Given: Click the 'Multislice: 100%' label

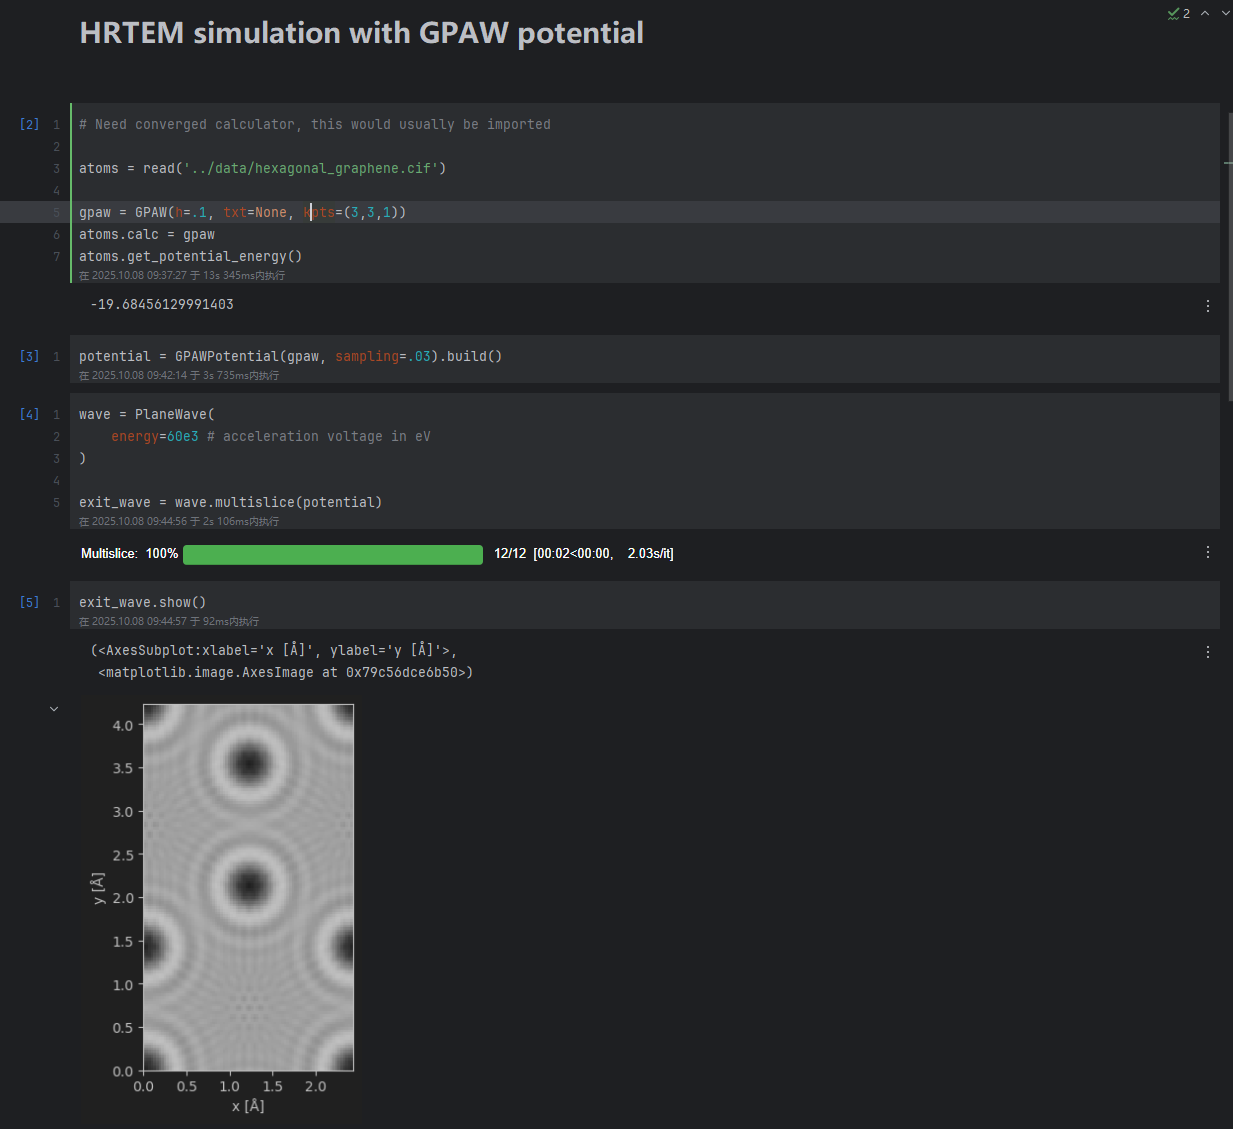Looking at the screenshot, I should point(129,554).
